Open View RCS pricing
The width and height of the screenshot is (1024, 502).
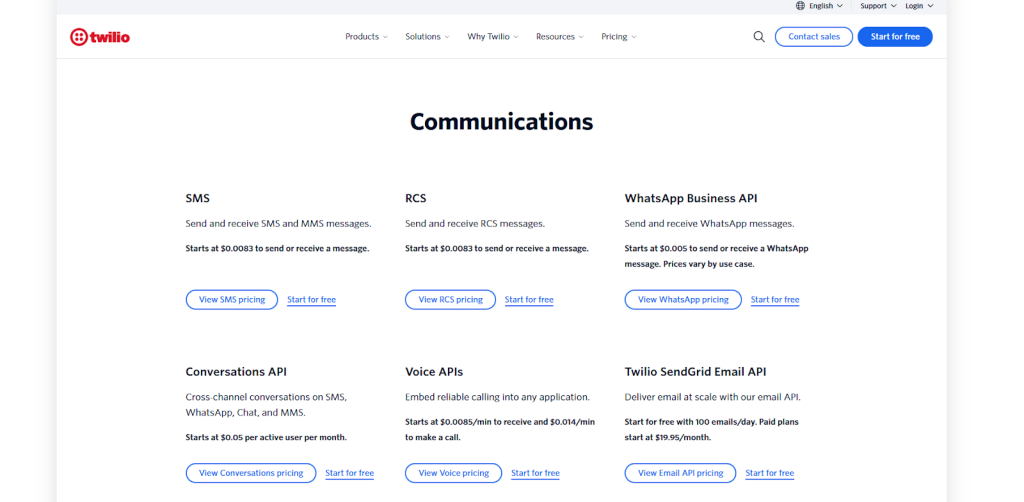450,300
